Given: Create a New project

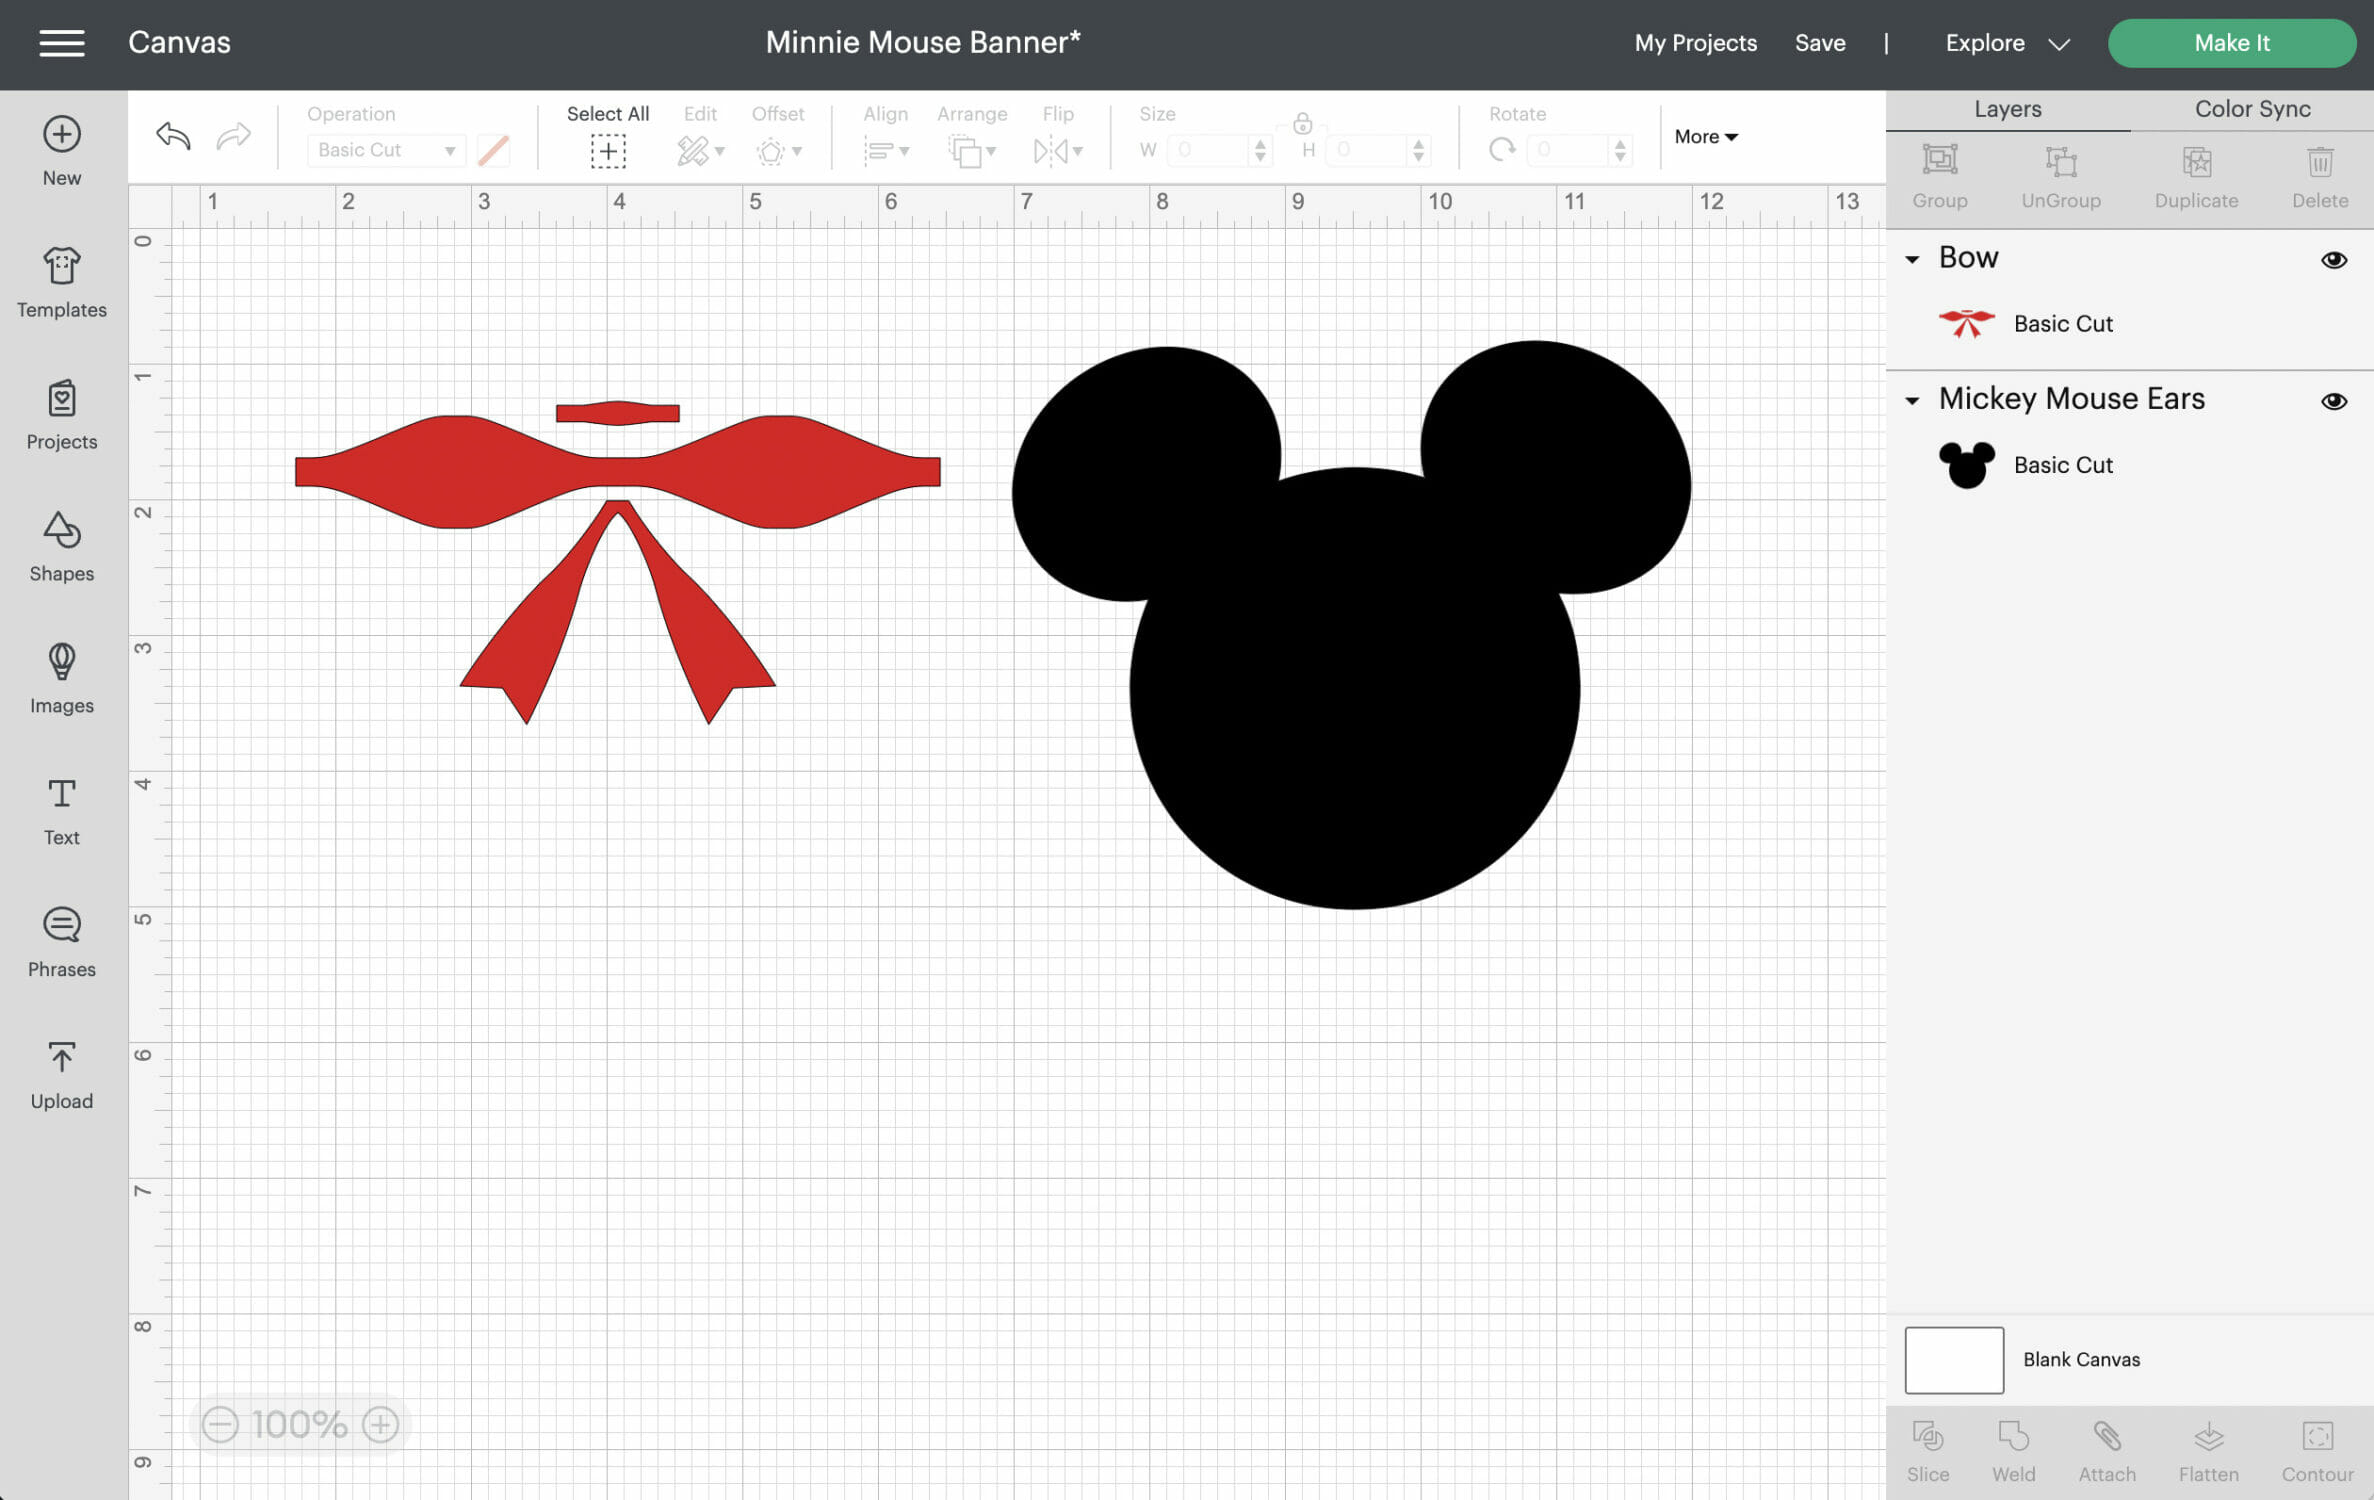Looking at the screenshot, I should click(62, 151).
